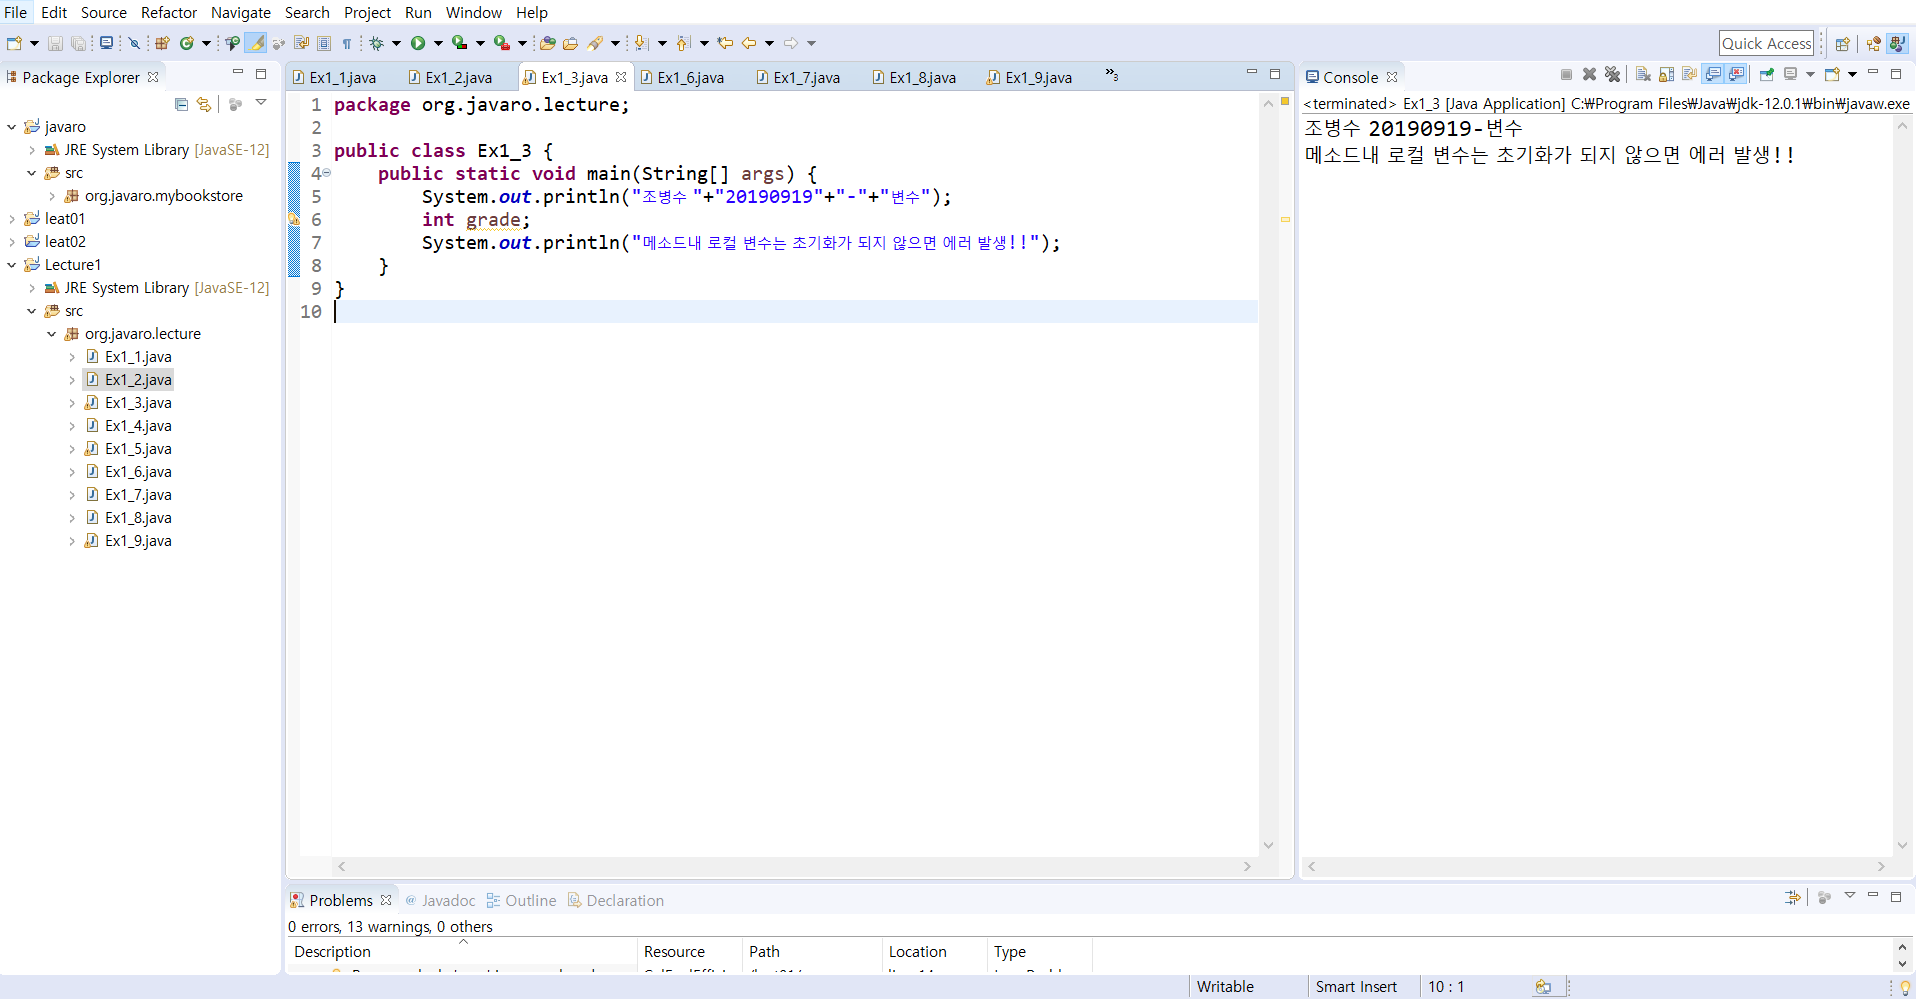Screen dimensions: 1916x999
Task: Click the Terminate stop icon in Console
Action: point(1566,75)
